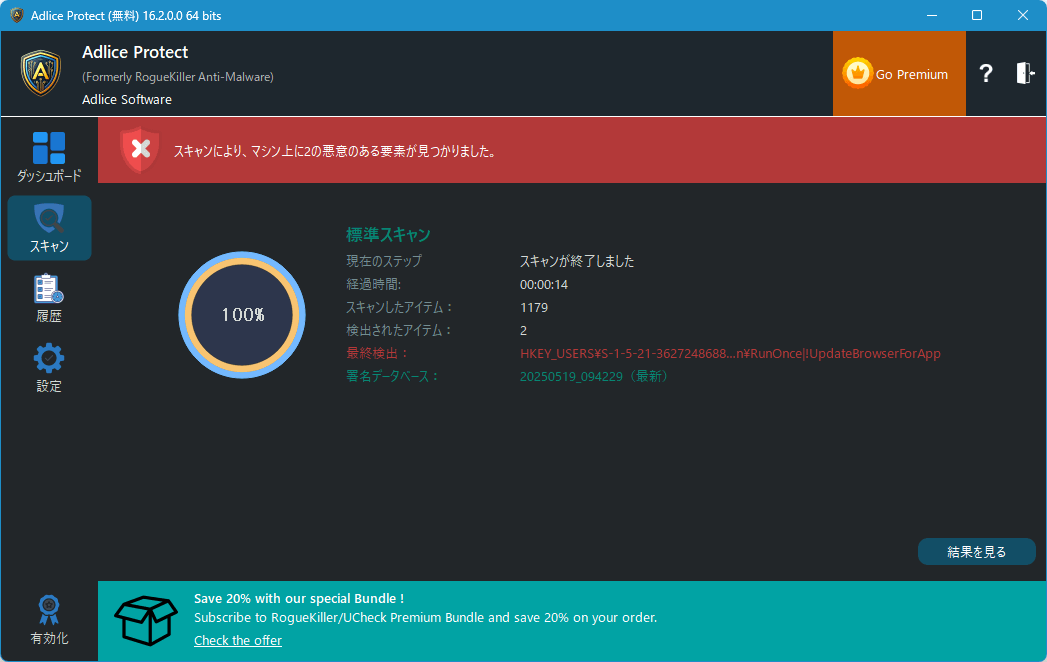
Task: Click the Adlice Protect shield logo
Action: 41,73
